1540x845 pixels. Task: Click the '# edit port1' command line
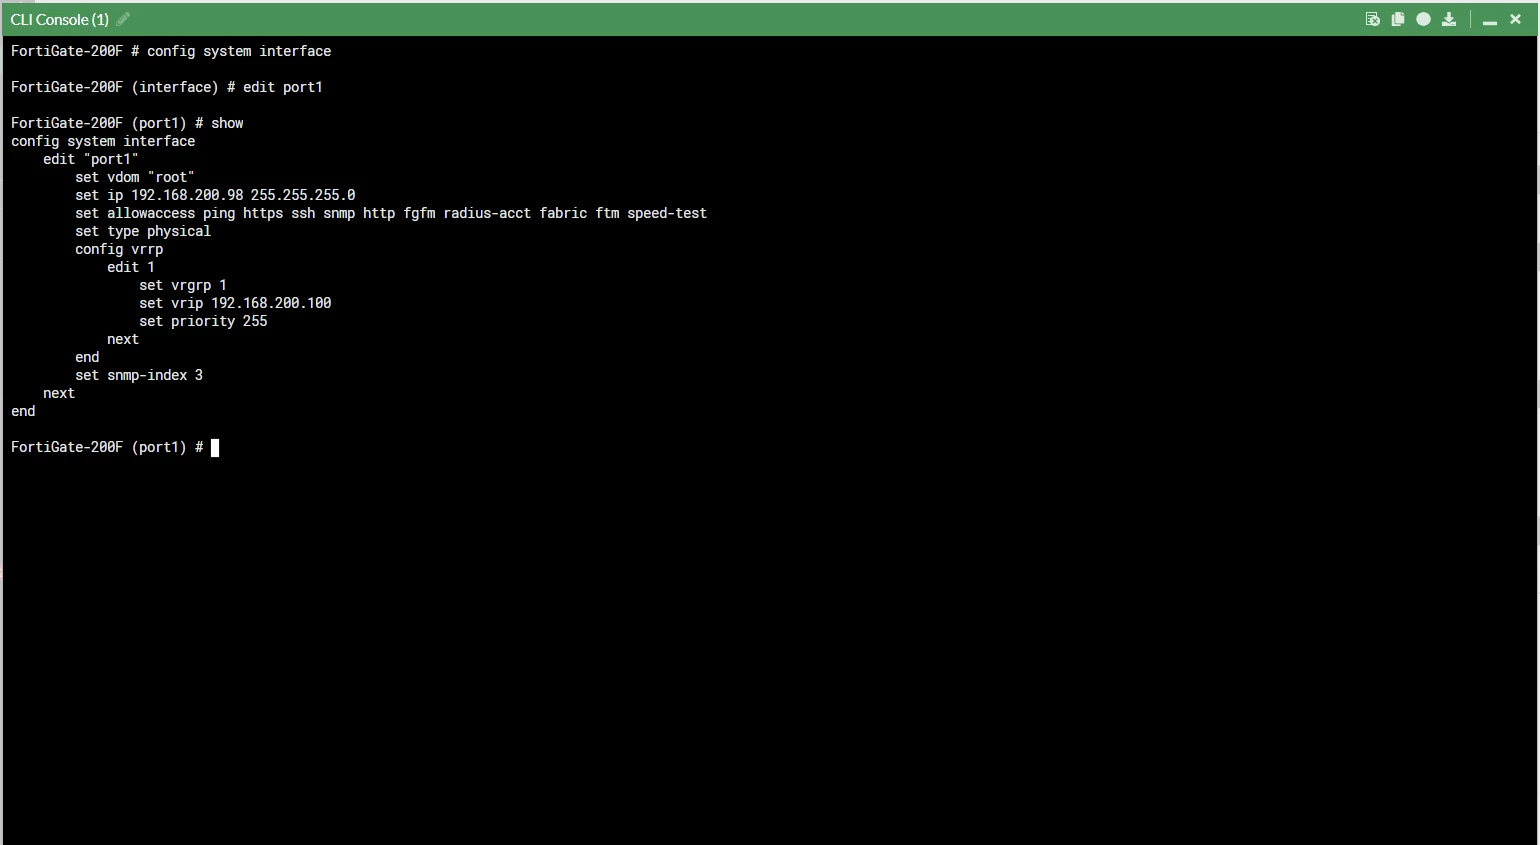(167, 87)
